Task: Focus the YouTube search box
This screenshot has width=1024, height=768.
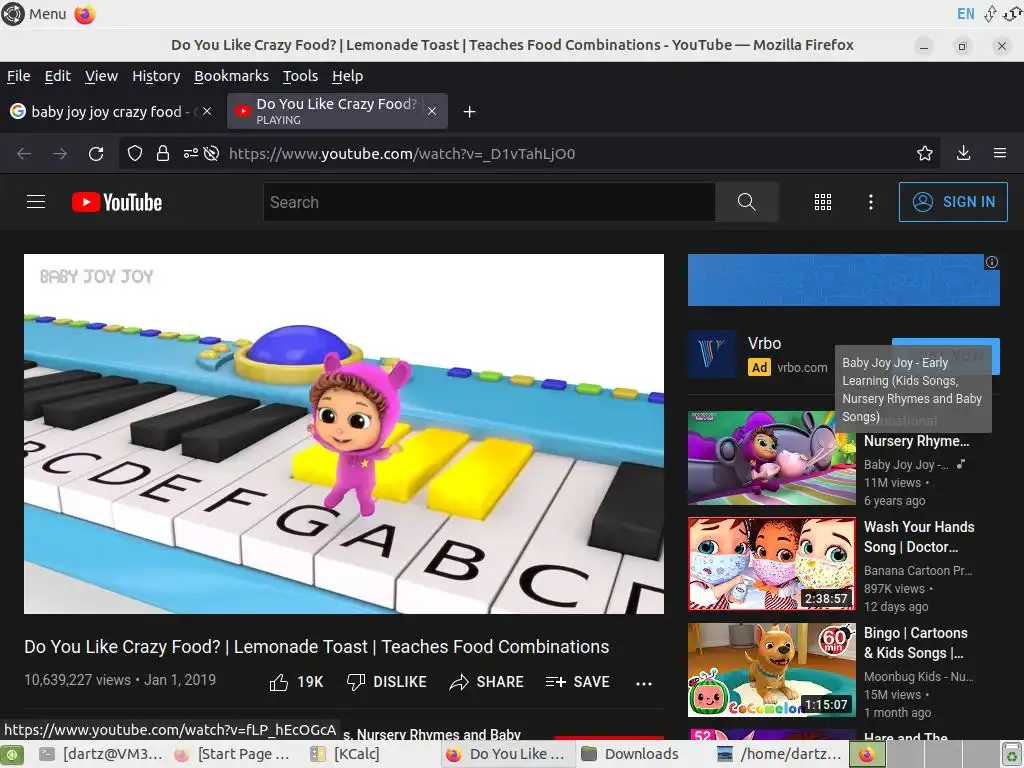Action: [489, 202]
